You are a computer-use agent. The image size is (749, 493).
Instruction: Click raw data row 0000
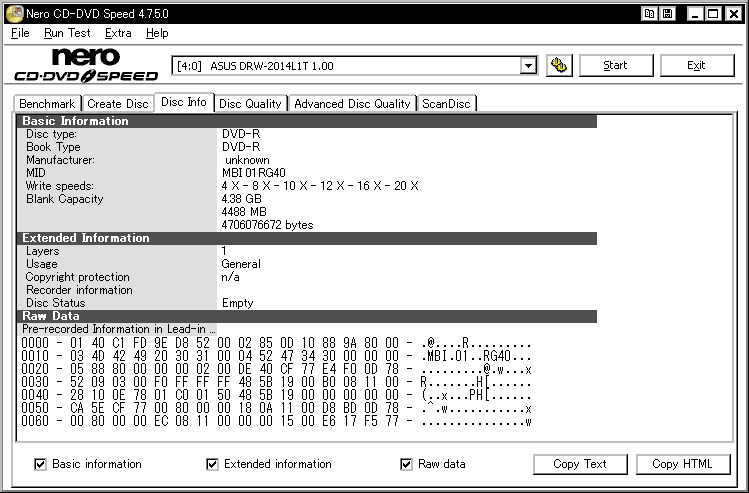coord(277,343)
